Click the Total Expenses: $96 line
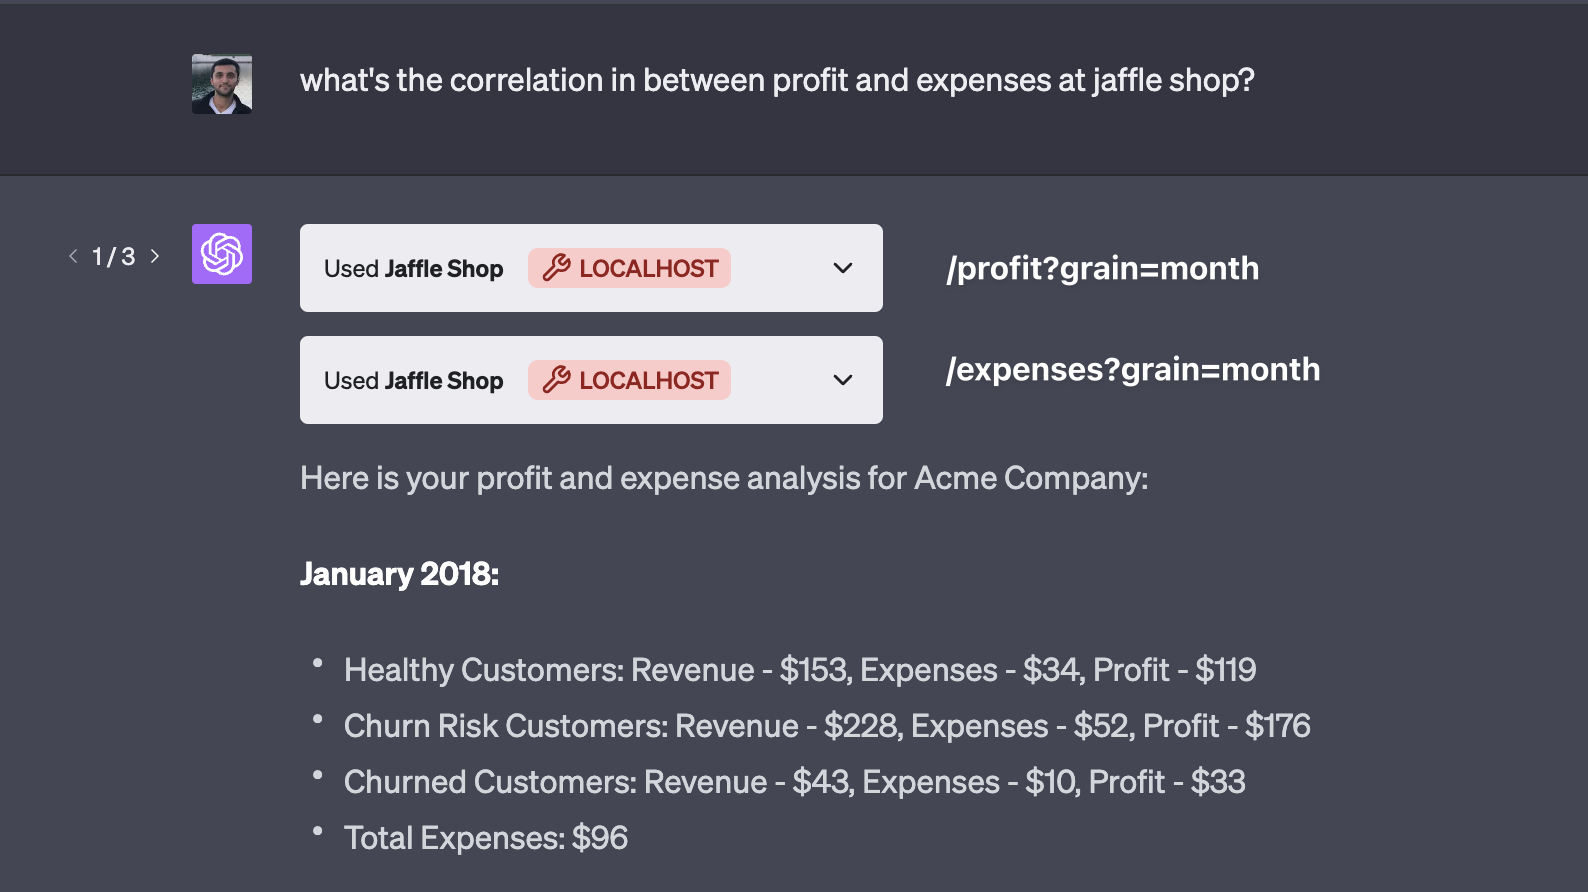This screenshot has height=892, width=1588. [486, 838]
